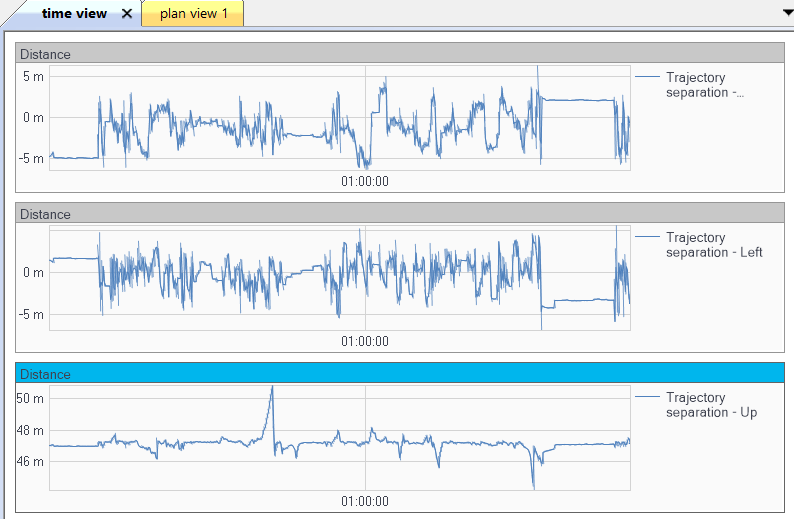Click the tall spike peak in the Up chart

(271, 388)
